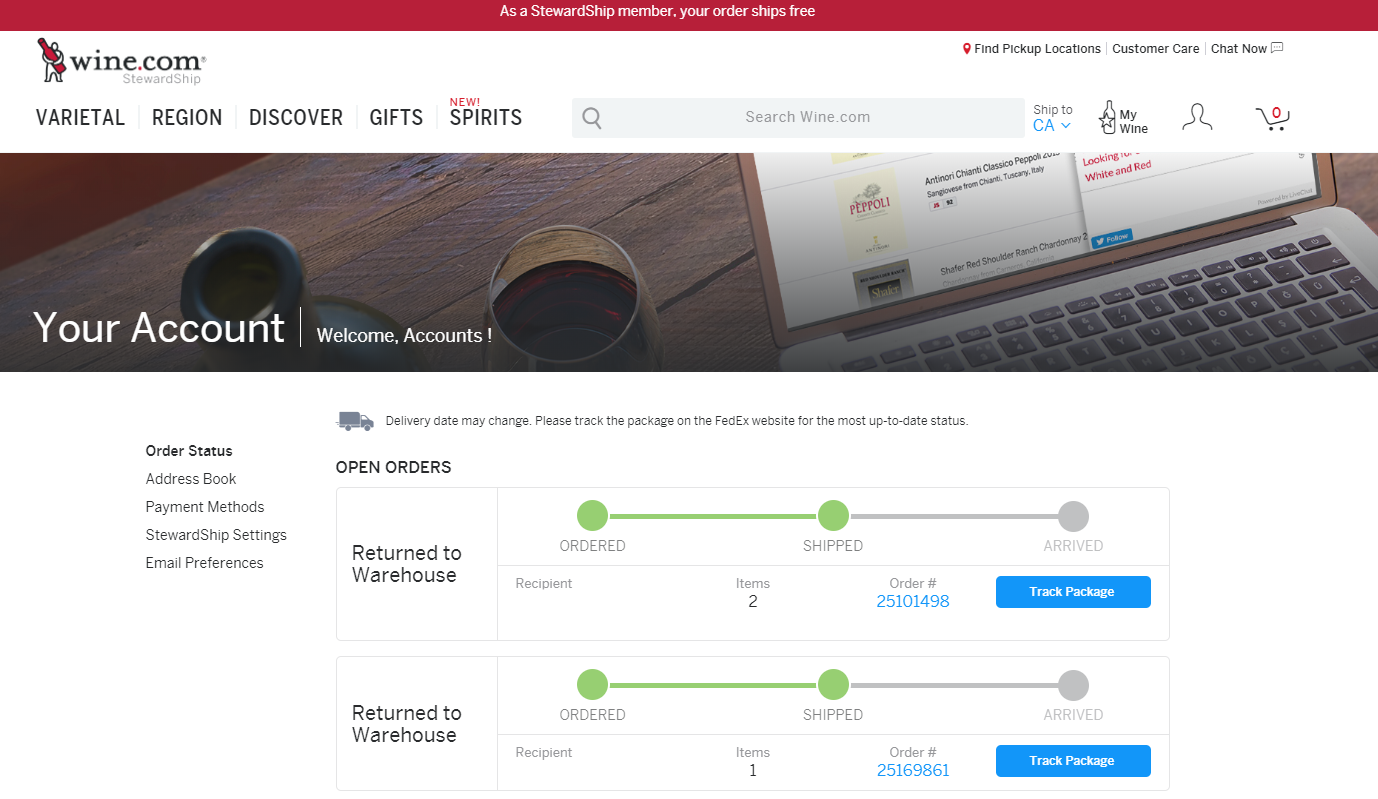Click the delivery date may change notice
Screen dimensions: 1378x799
point(677,421)
